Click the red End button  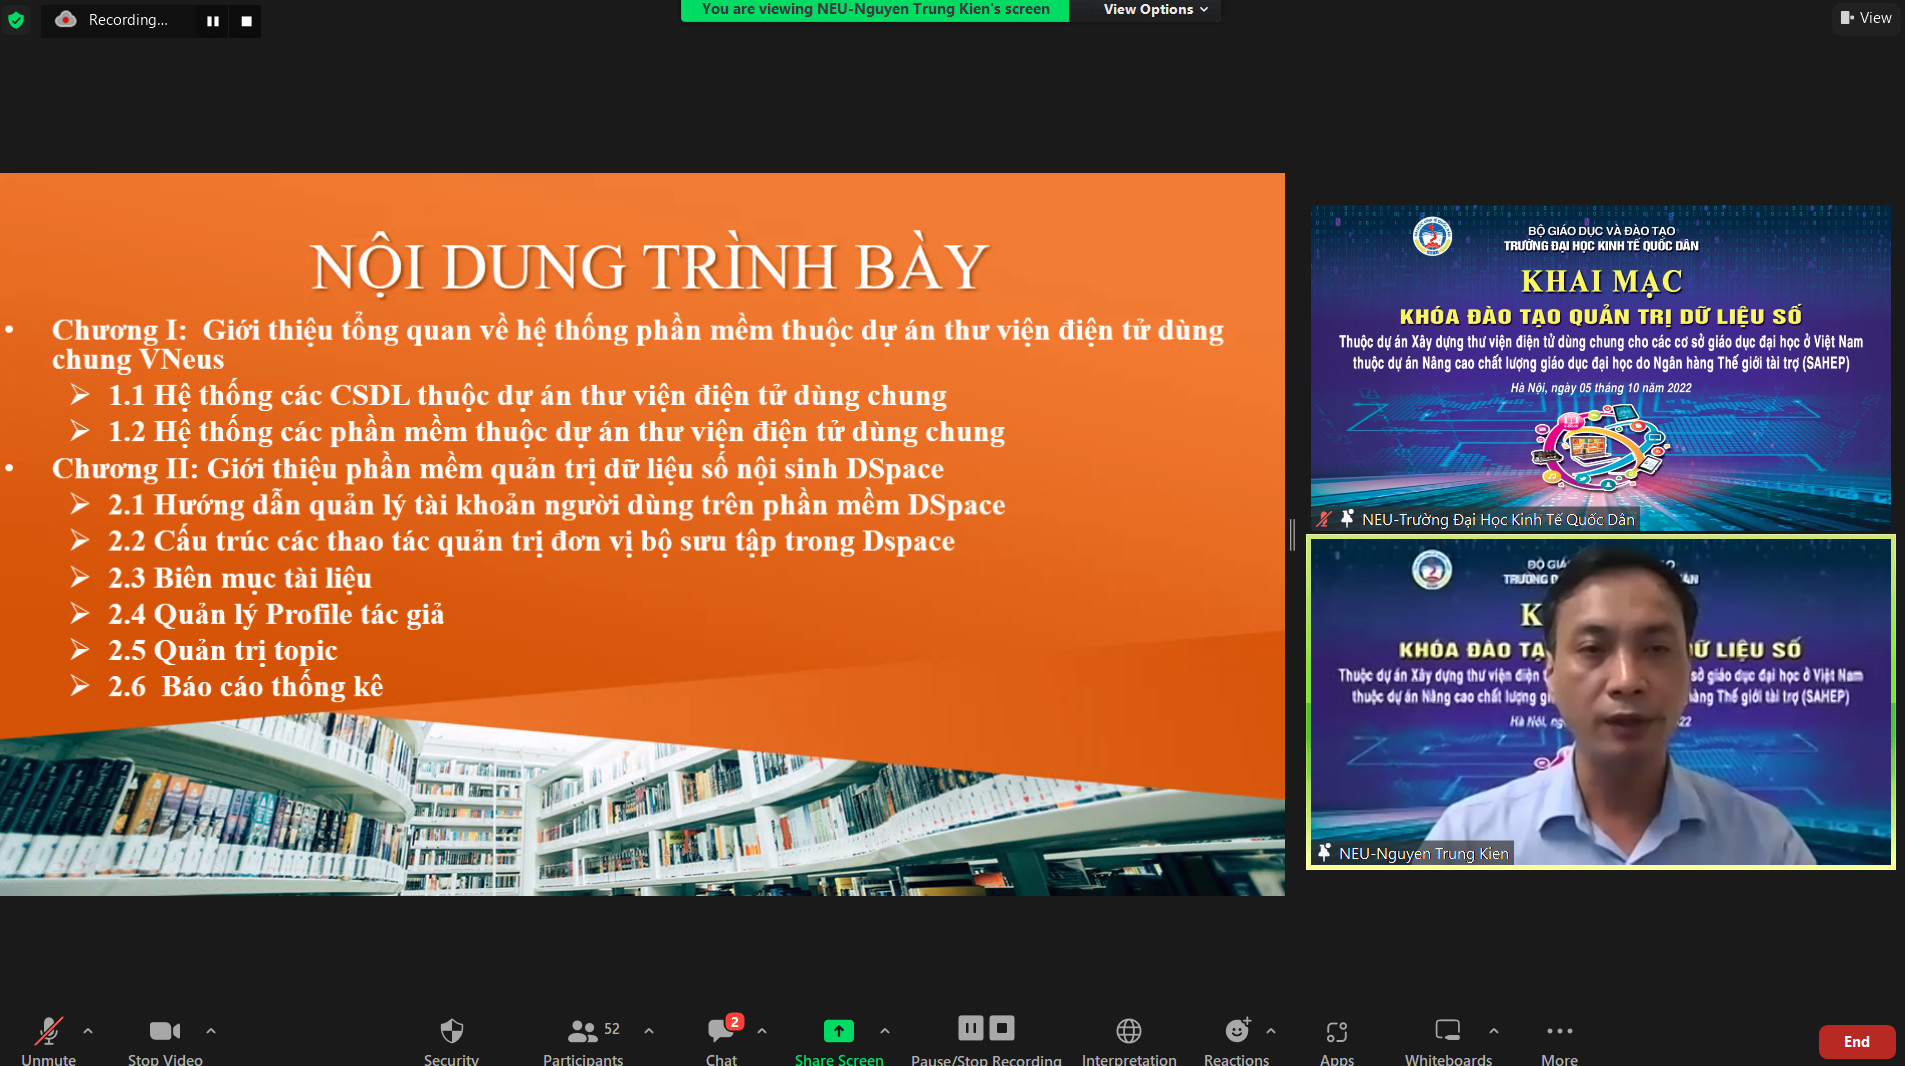coord(1856,1041)
